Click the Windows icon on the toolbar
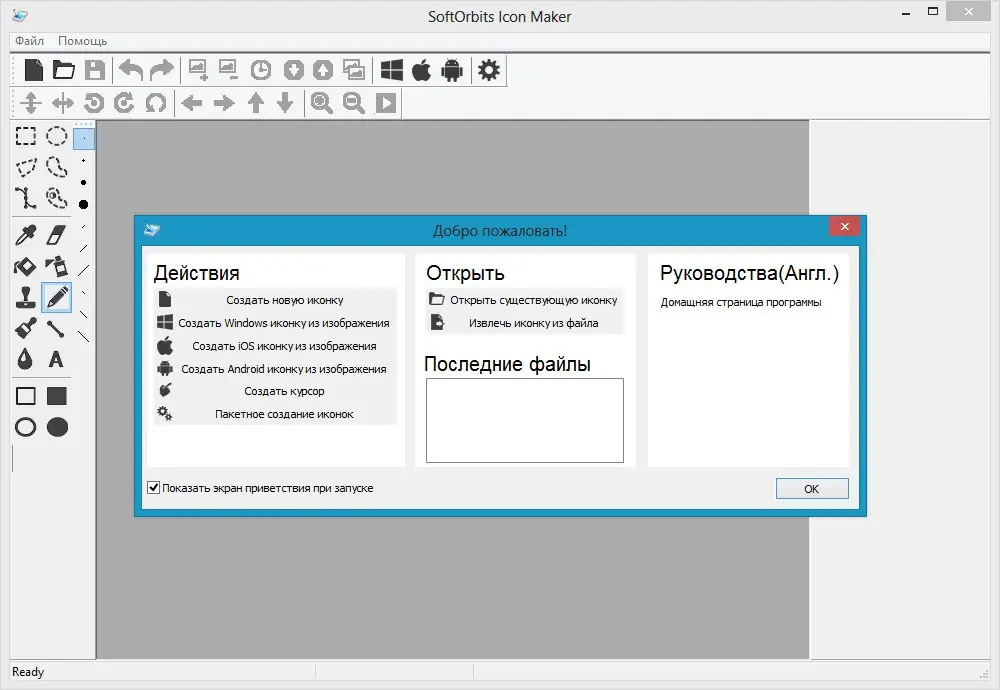 pos(391,70)
